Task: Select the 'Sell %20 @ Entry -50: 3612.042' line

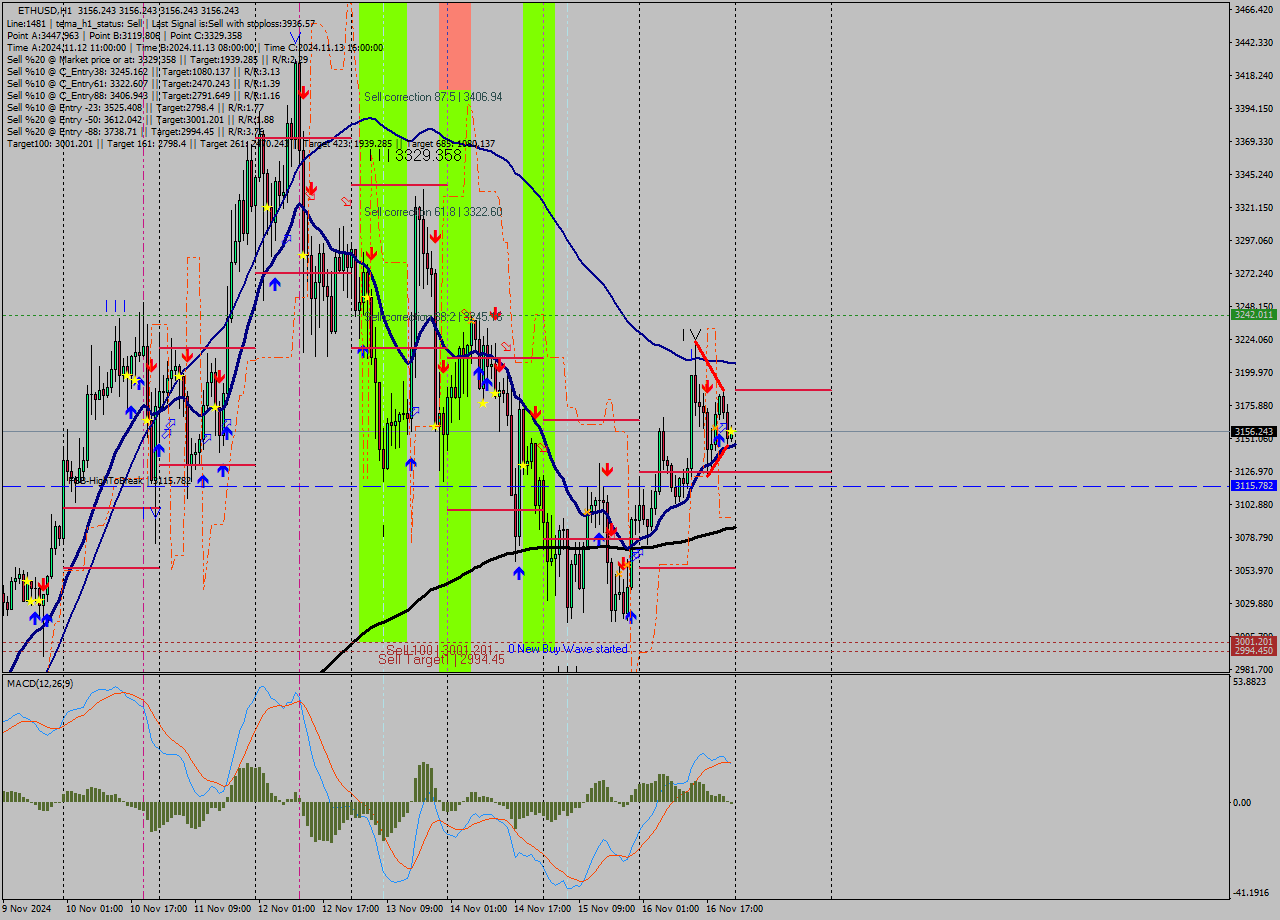Action: coord(140,119)
